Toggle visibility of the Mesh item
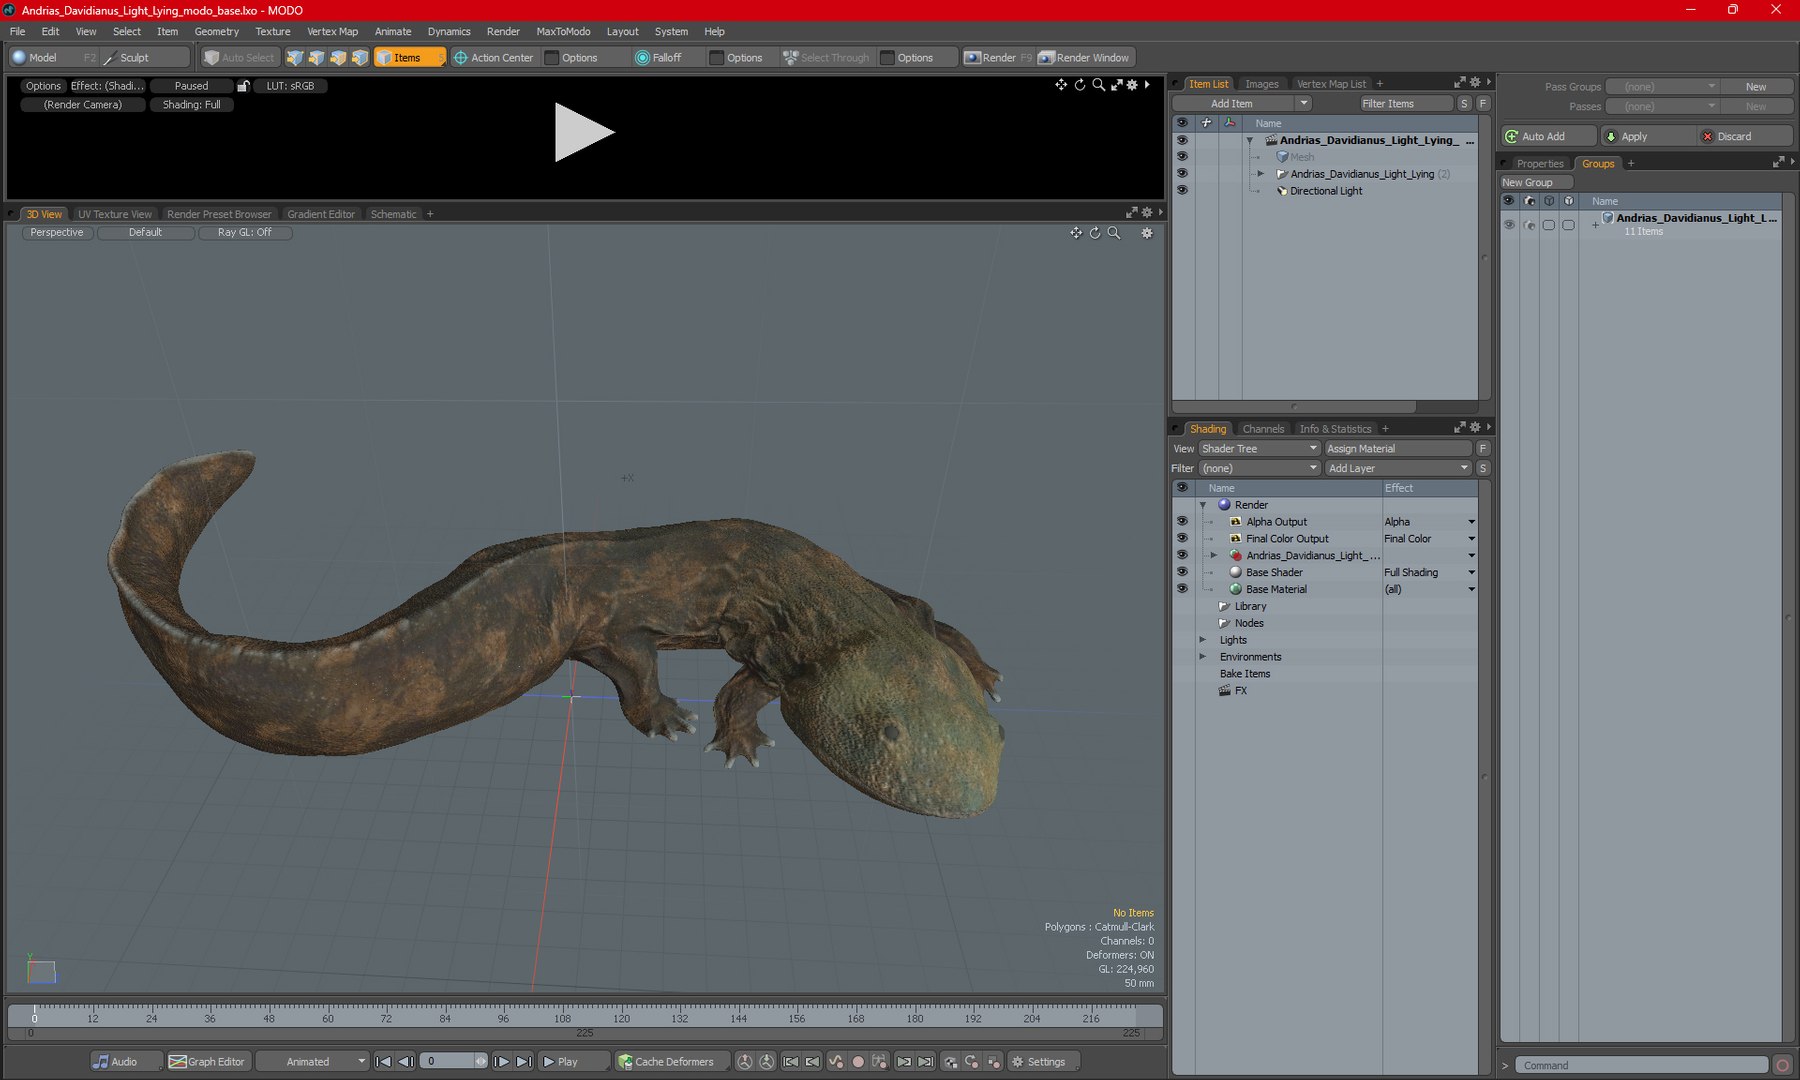This screenshot has height=1080, width=1800. 1182,156
